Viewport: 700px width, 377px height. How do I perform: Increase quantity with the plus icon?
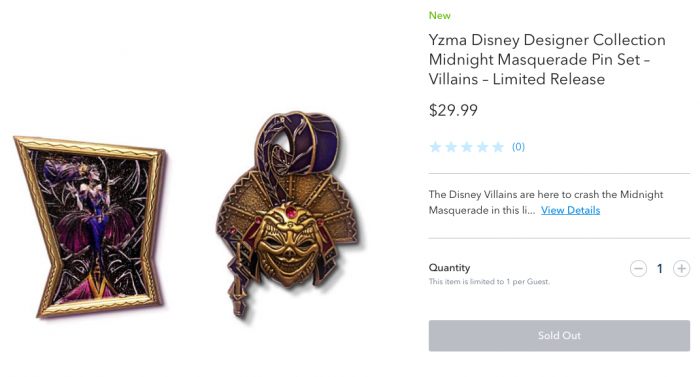pyautogui.click(x=681, y=268)
